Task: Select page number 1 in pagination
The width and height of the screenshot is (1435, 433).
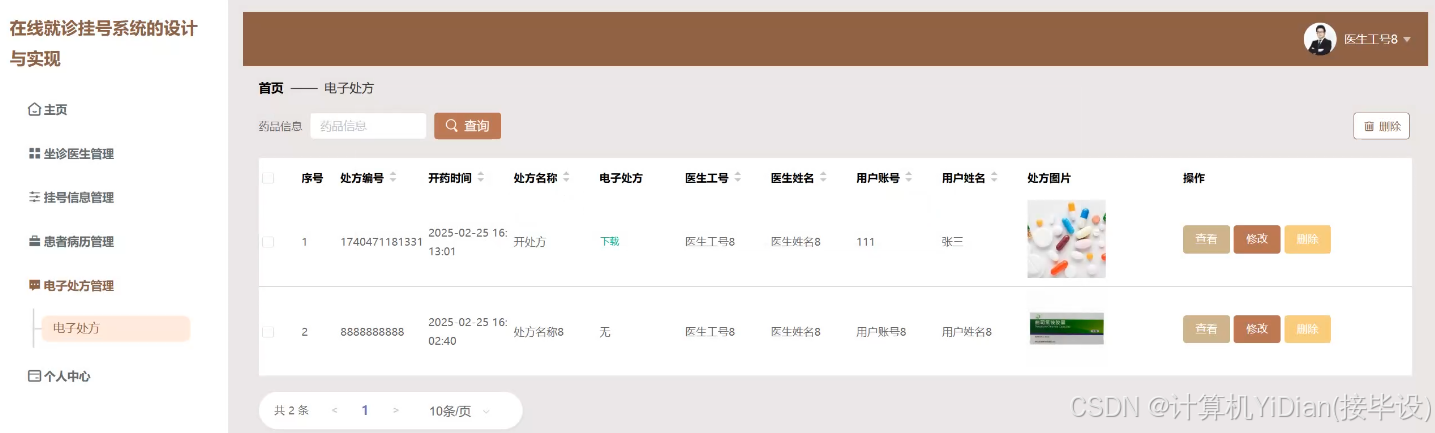Action: tap(365, 411)
